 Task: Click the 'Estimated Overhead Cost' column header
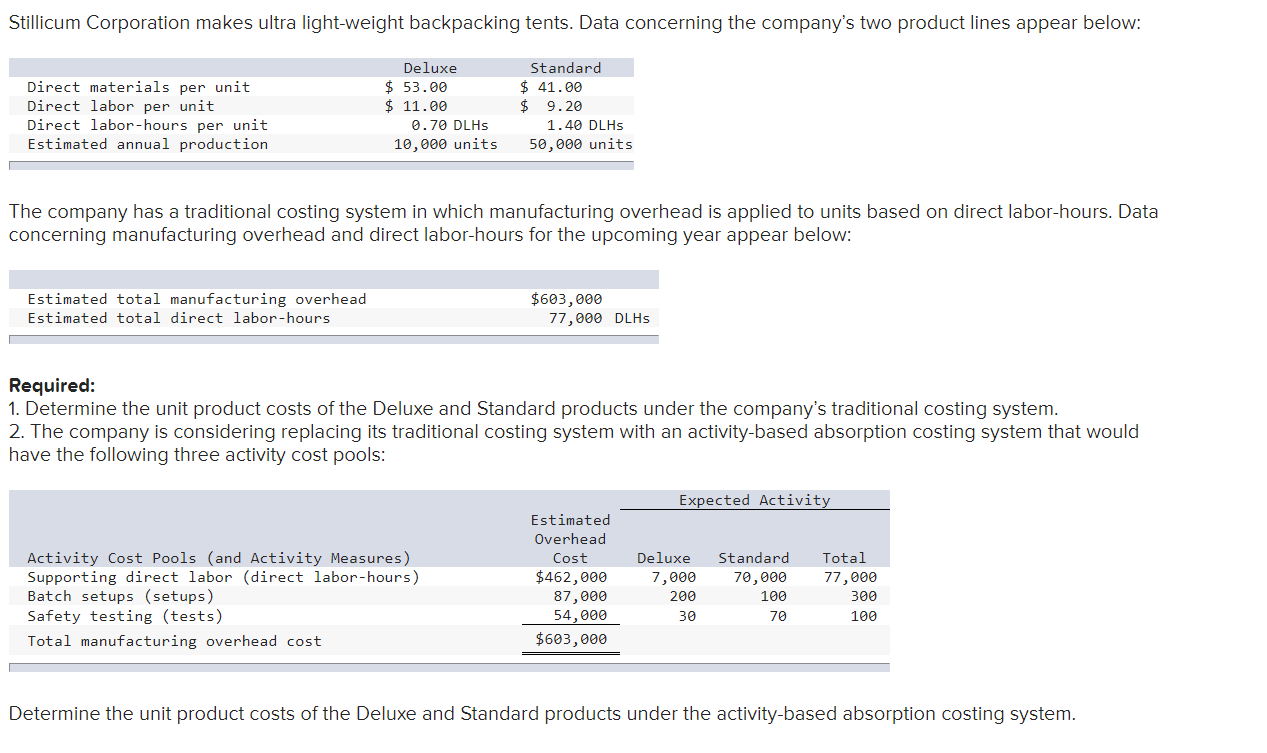tap(570, 539)
